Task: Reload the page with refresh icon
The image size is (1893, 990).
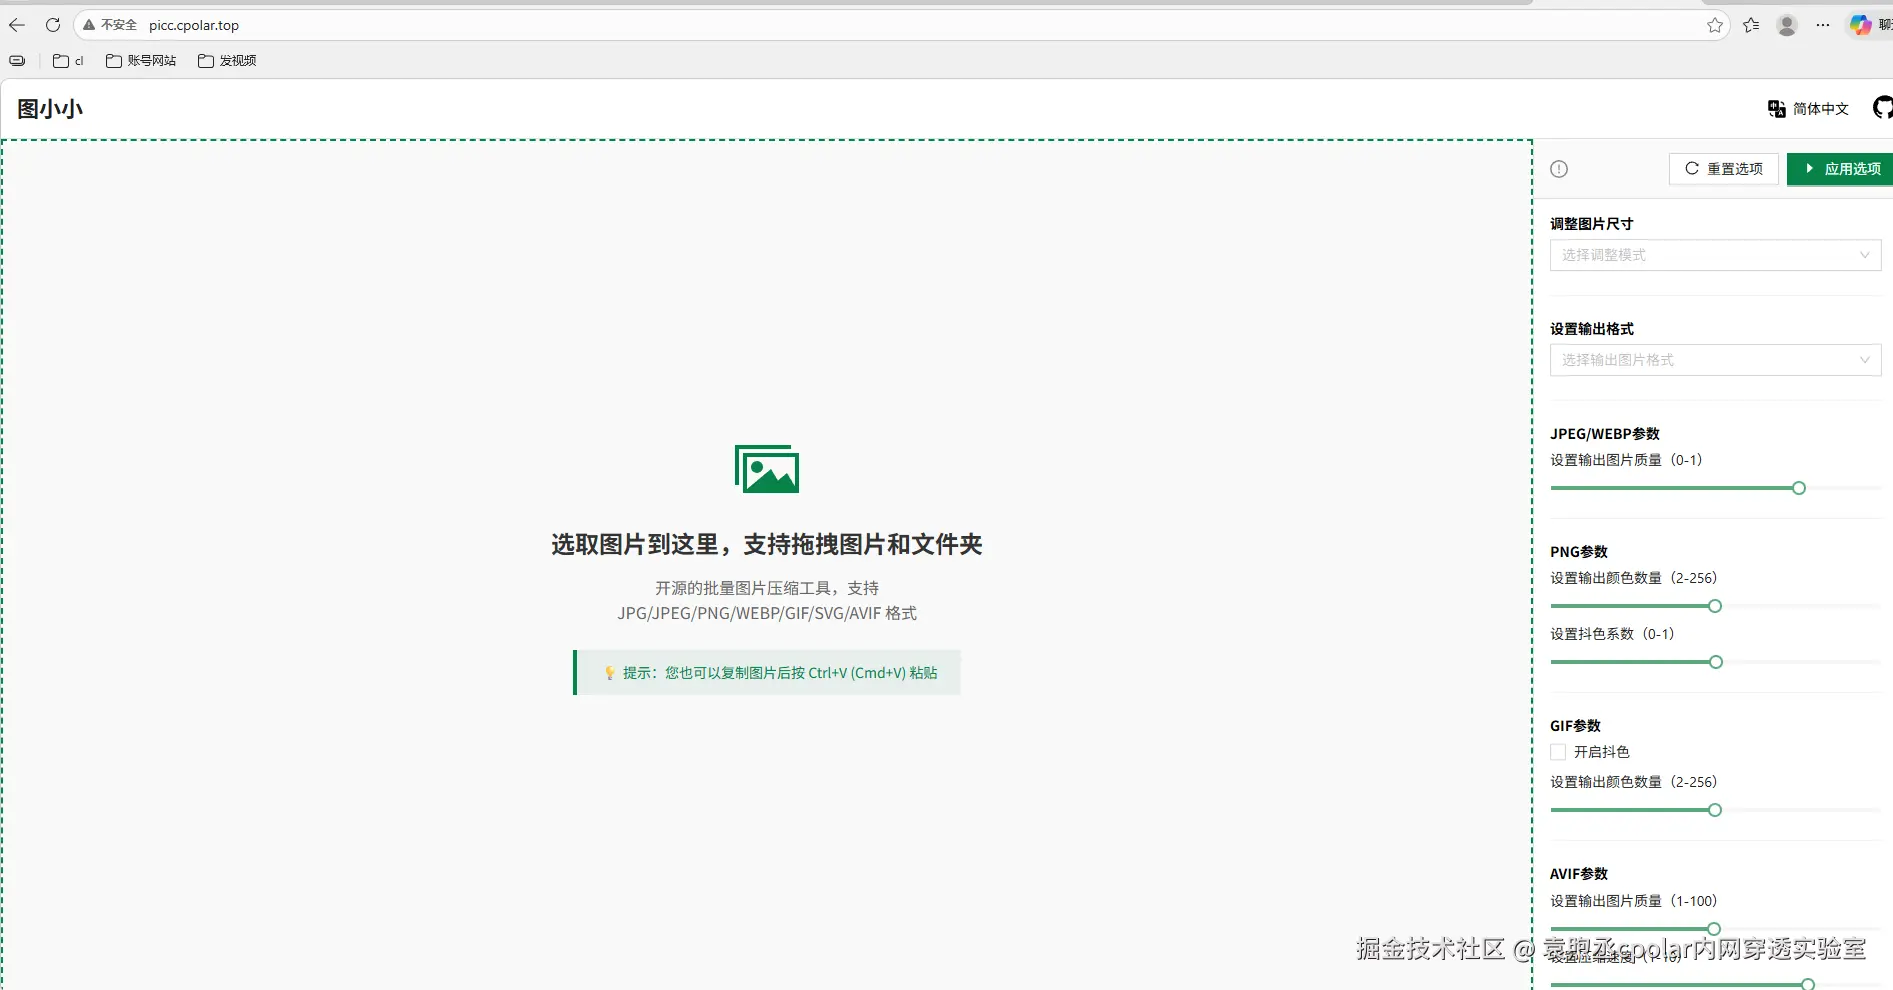Action: pyautogui.click(x=53, y=25)
